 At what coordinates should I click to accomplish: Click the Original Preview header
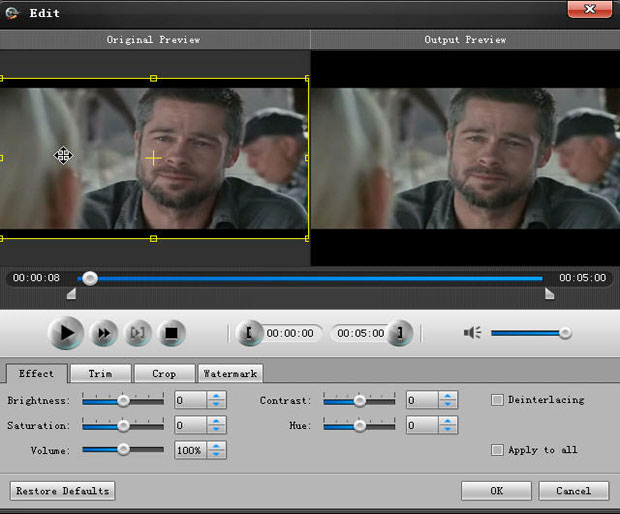(153, 40)
